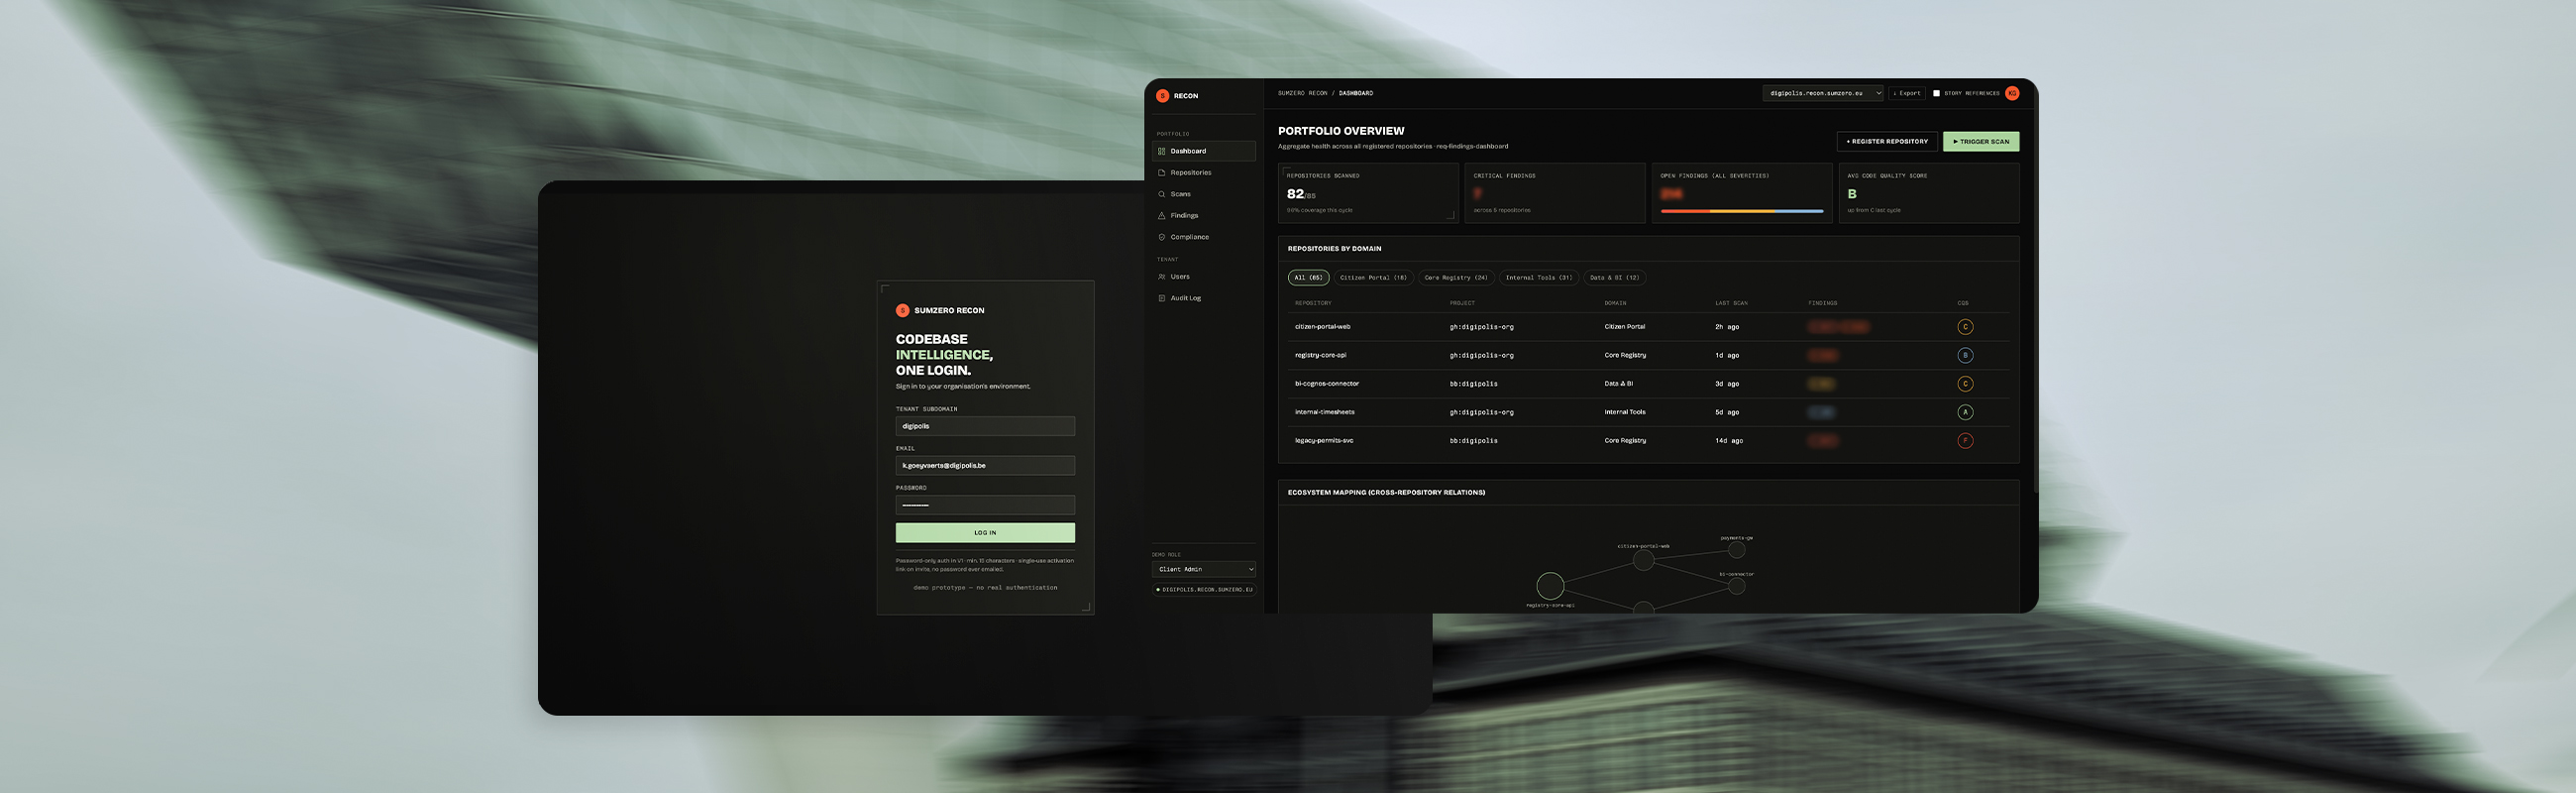Click the Findings warning-triangle icon in the sidebar
The width and height of the screenshot is (2576, 793).
pos(1161,216)
